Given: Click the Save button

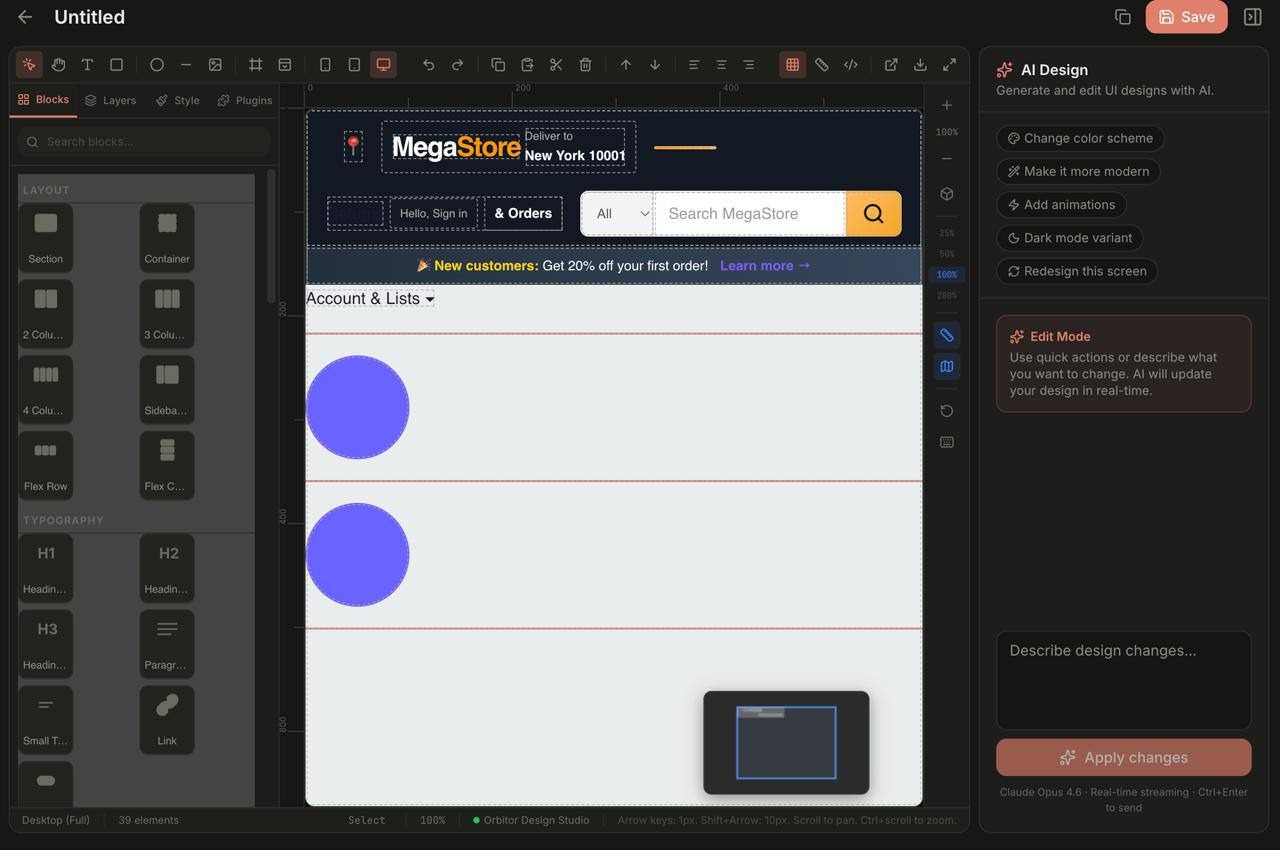Looking at the screenshot, I should pyautogui.click(x=1186, y=17).
